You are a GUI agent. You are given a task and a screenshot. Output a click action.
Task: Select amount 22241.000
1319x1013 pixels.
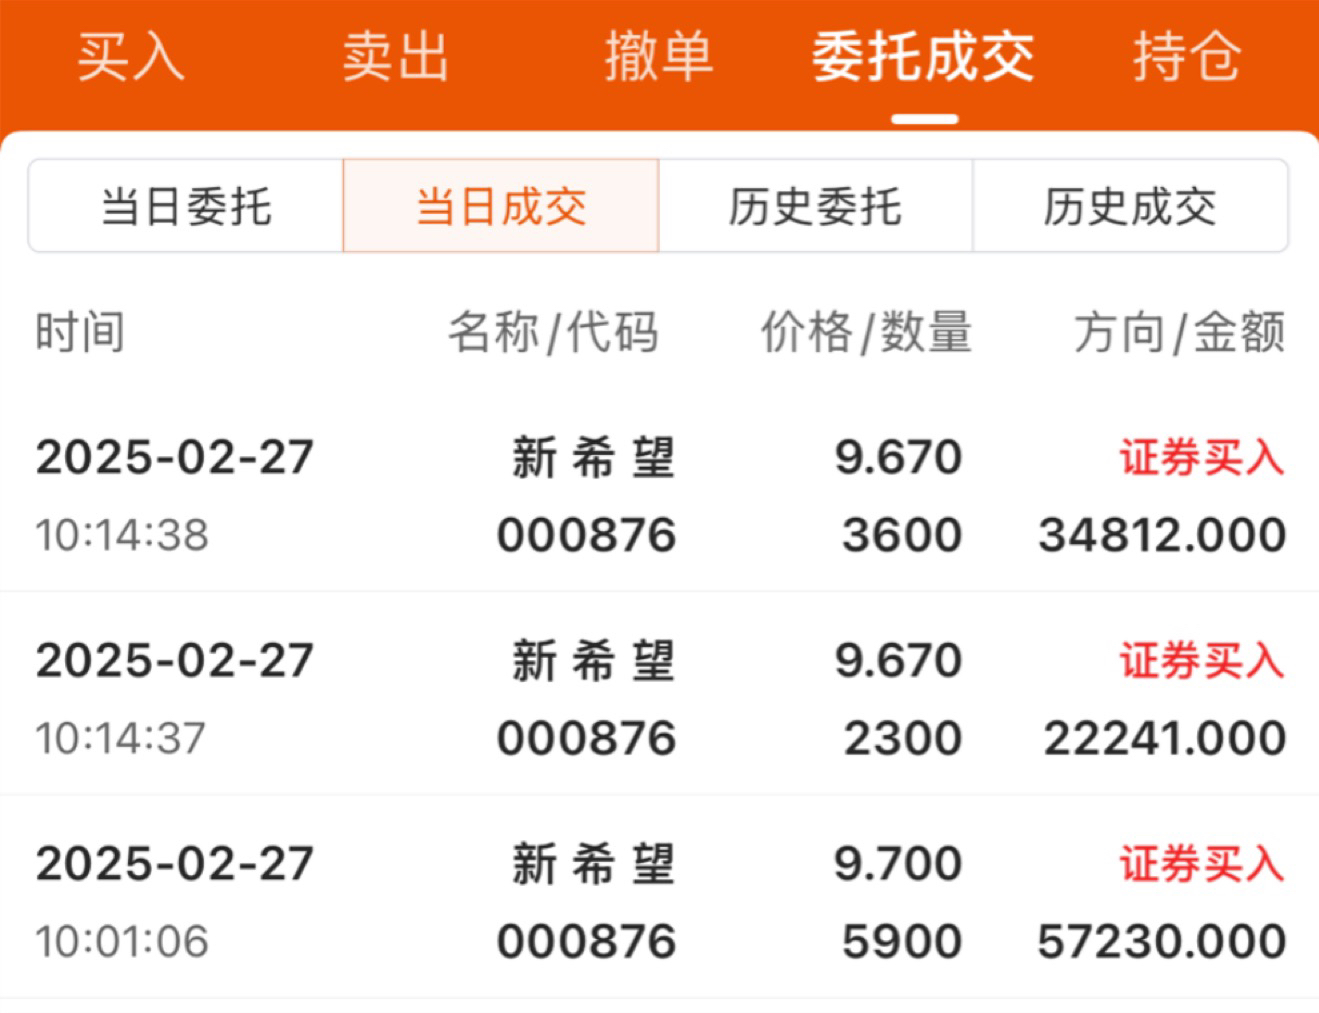(x=1165, y=739)
